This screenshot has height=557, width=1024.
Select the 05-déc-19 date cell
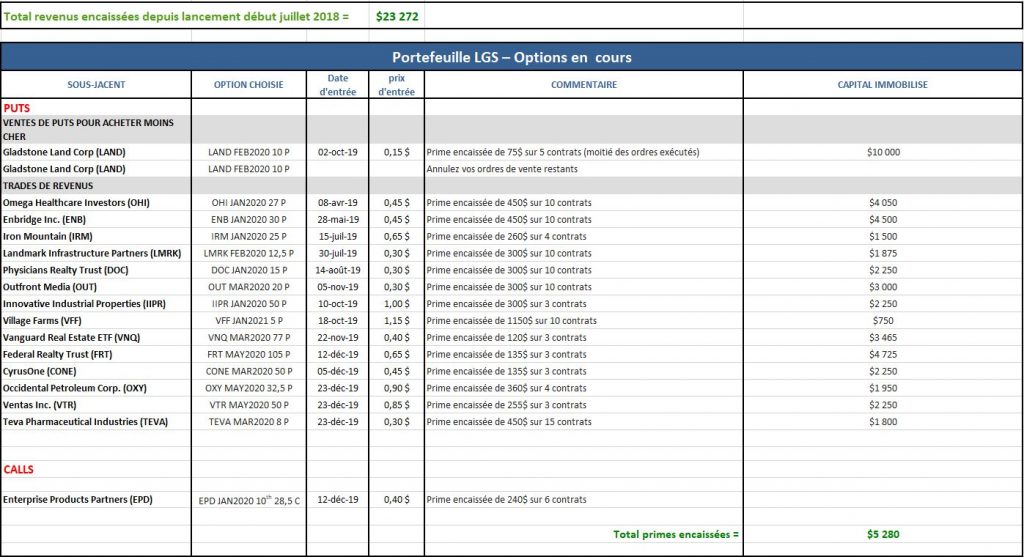point(338,372)
